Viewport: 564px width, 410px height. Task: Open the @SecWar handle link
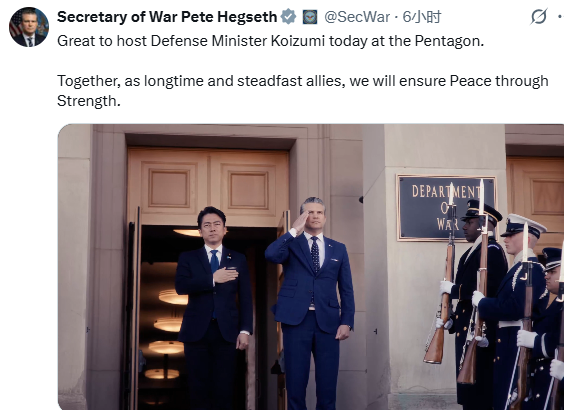point(357,17)
